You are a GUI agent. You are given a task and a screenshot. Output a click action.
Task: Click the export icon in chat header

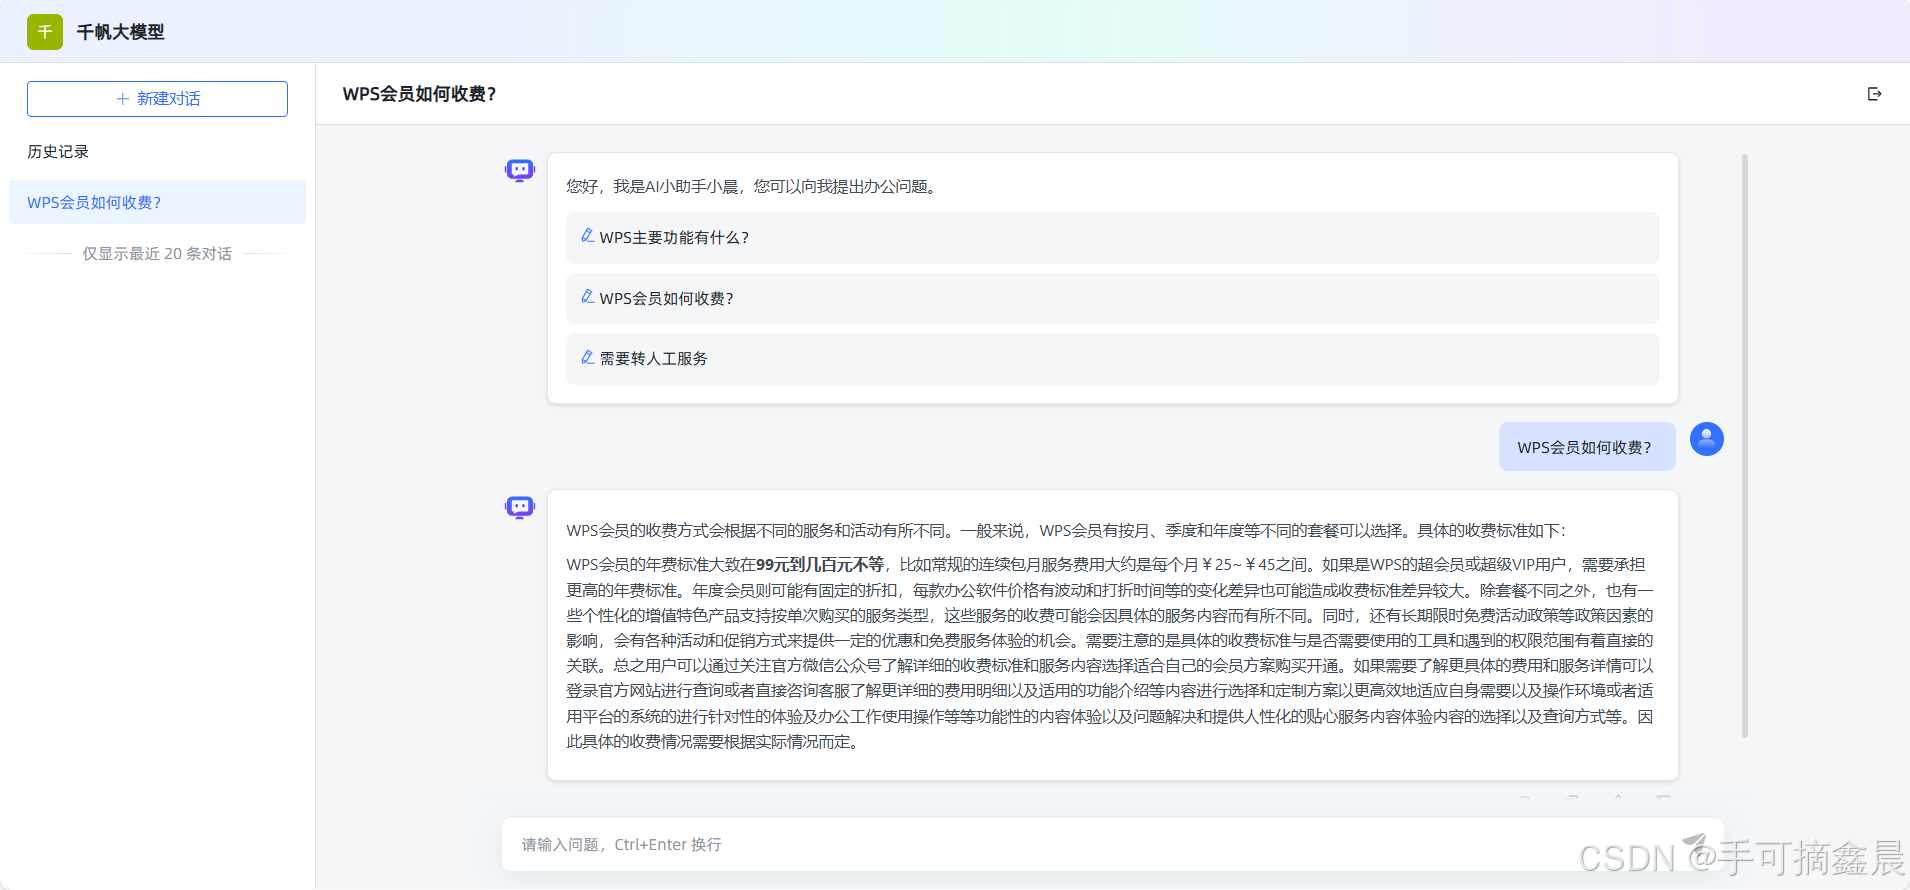(x=1874, y=94)
